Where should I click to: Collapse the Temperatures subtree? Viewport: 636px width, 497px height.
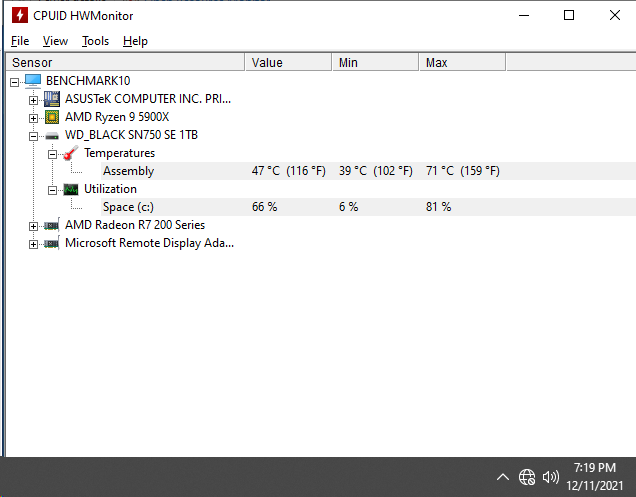(52, 155)
